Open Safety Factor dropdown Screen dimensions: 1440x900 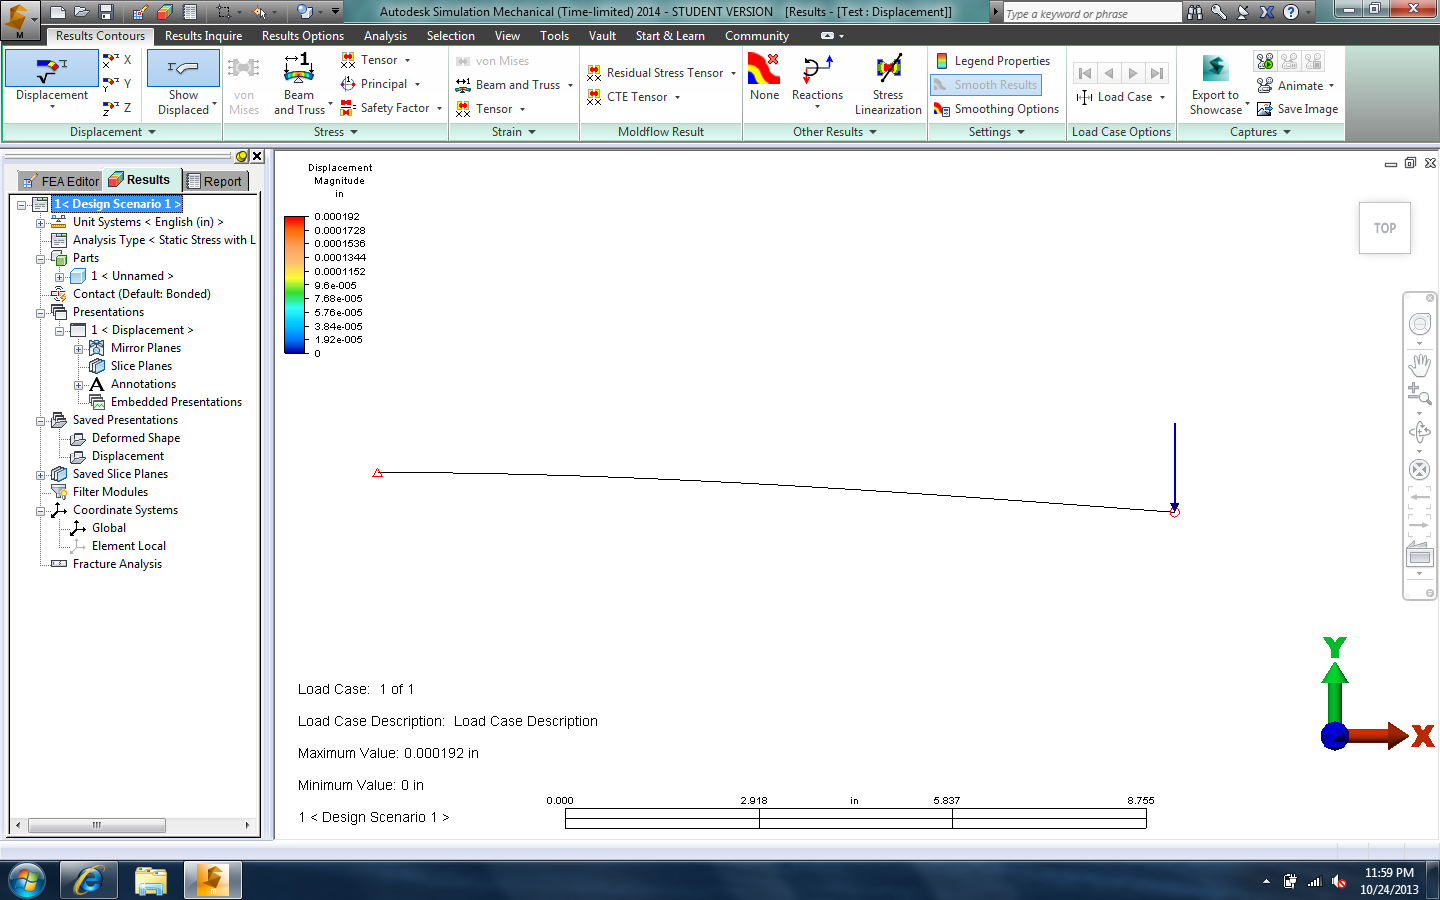(391, 108)
